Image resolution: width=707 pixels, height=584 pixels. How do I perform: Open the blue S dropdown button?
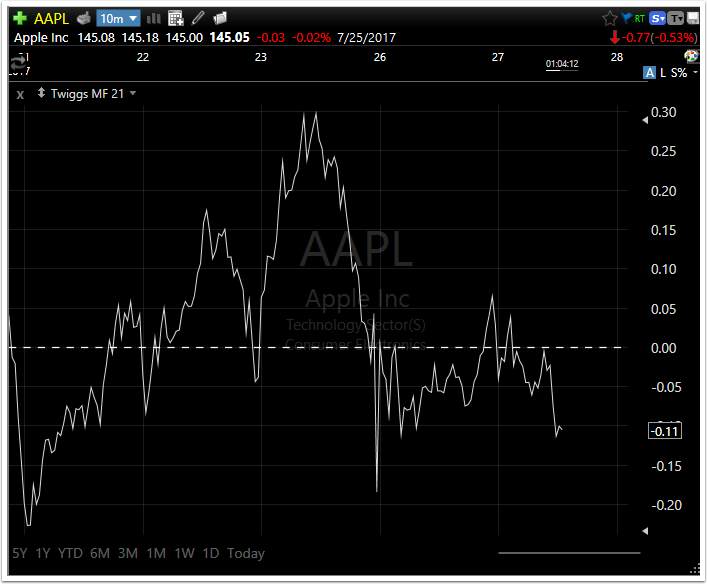coord(657,18)
